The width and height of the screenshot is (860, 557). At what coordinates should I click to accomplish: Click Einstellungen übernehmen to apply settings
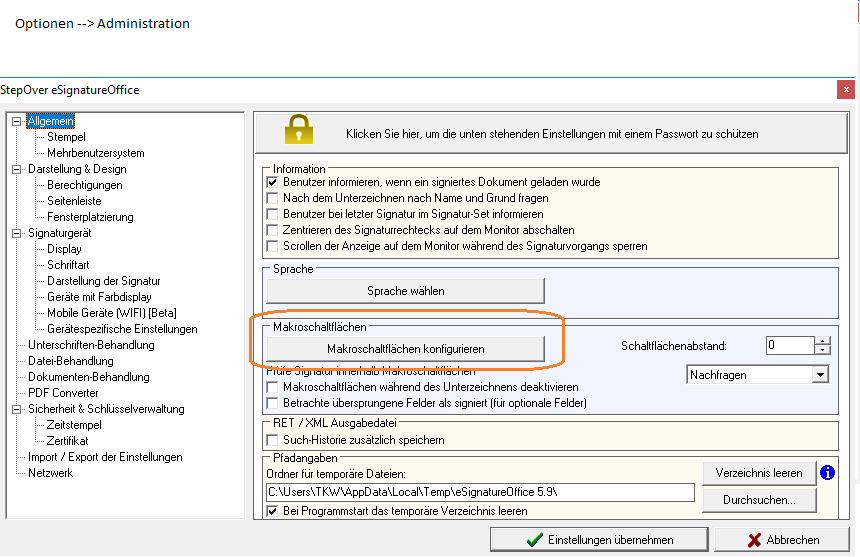599,540
